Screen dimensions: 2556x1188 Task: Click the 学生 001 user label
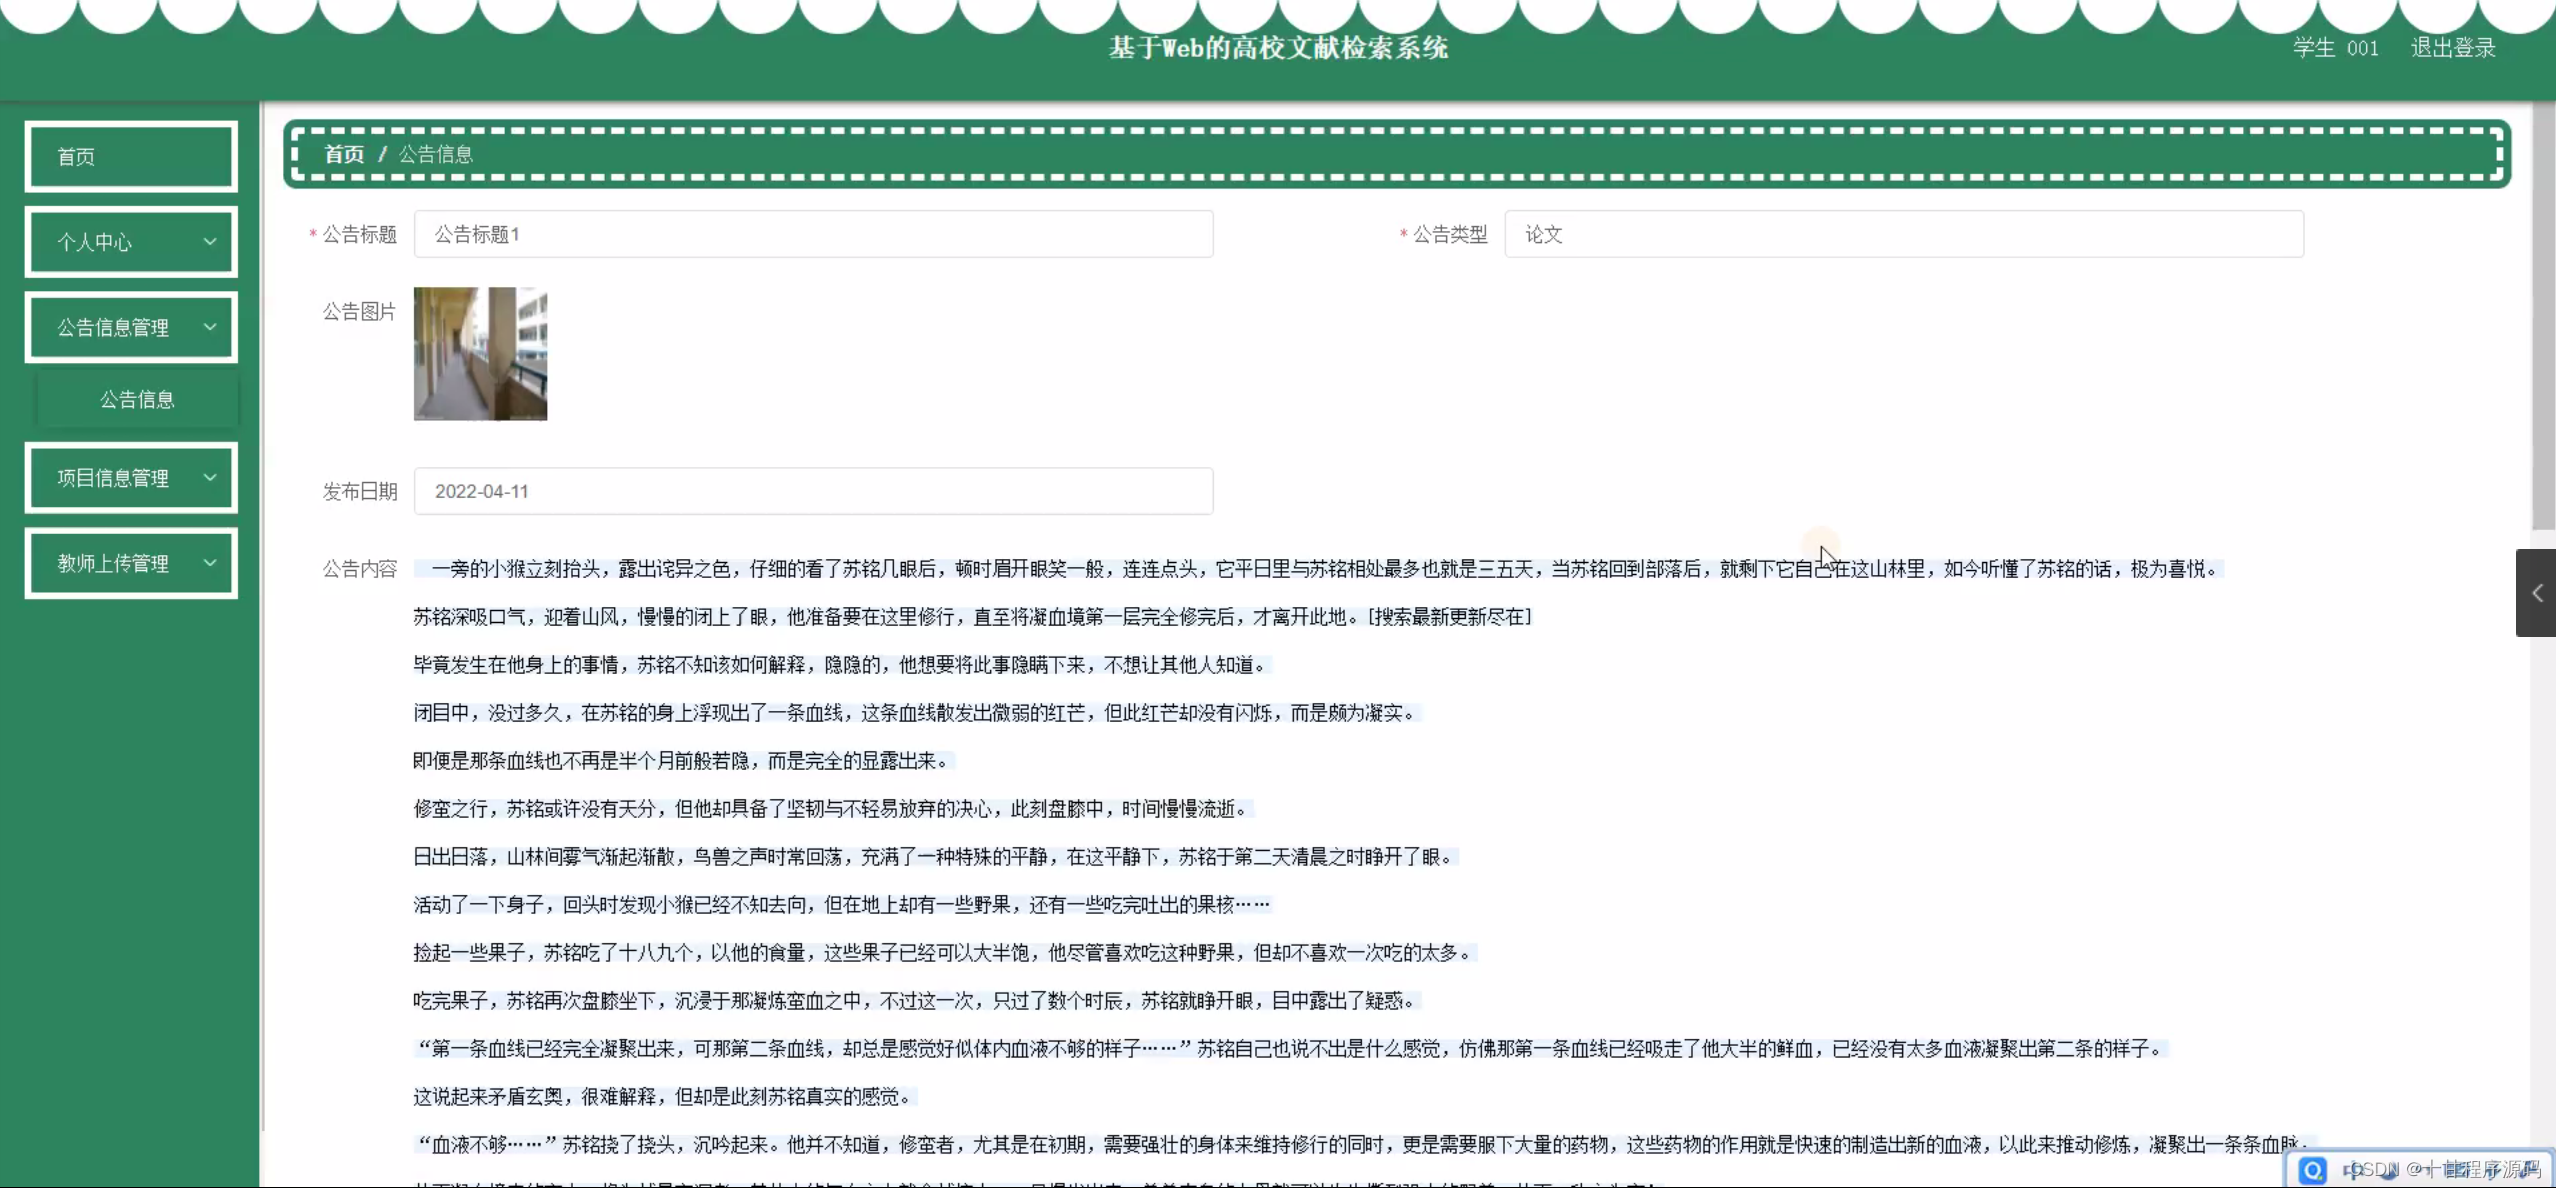[2335, 48]
